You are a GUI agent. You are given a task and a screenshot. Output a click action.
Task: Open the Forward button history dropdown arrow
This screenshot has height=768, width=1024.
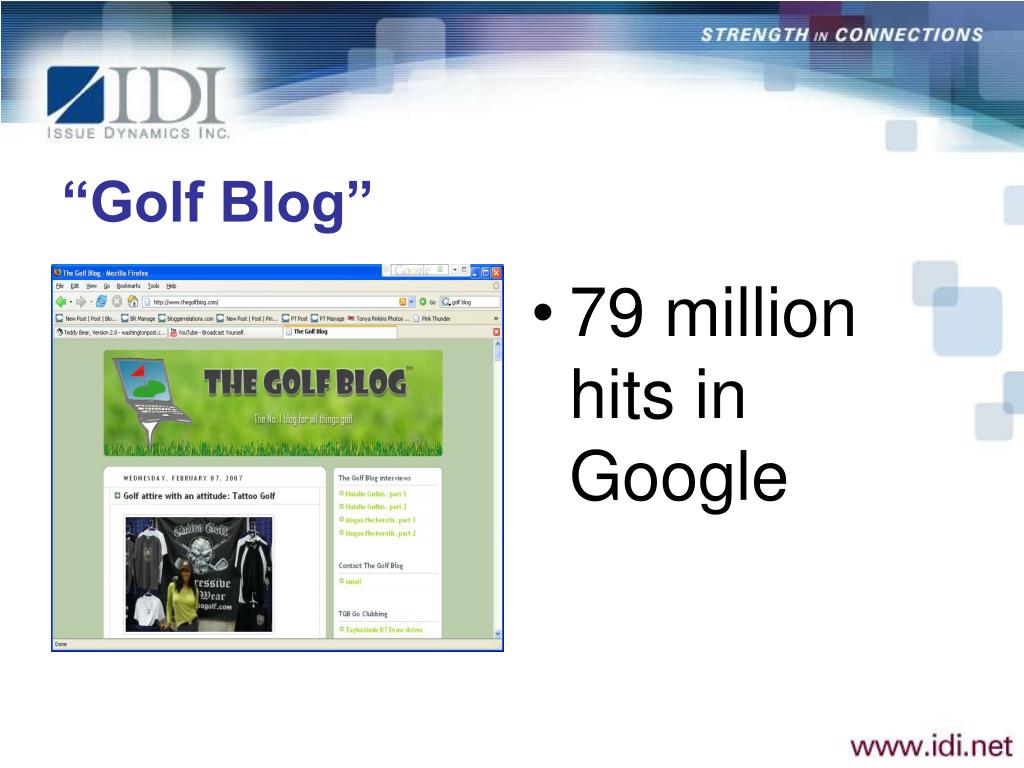(x=89, y=302)
